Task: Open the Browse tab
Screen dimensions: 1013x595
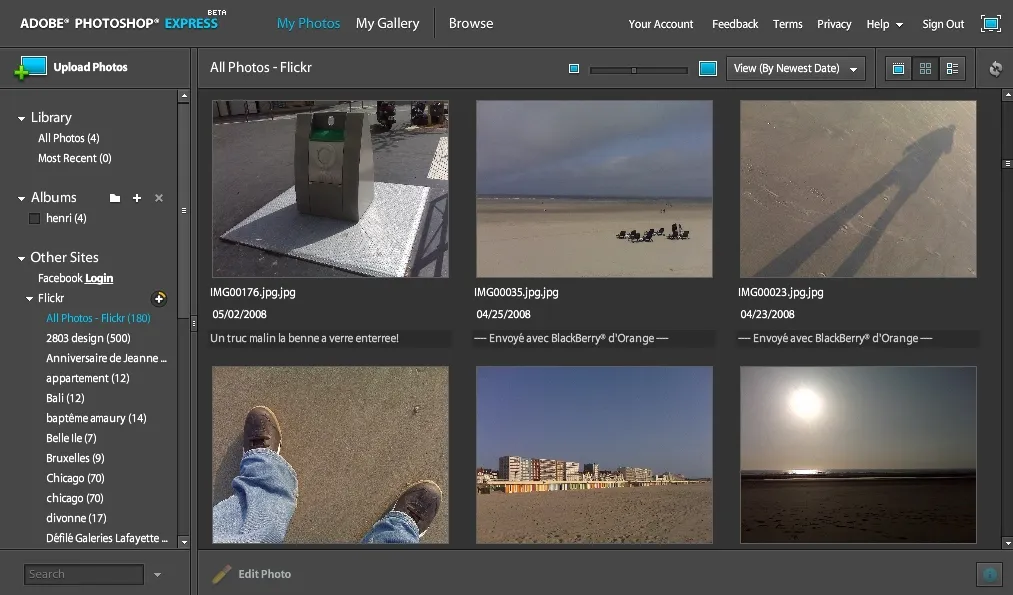Action: coord(471,23)
